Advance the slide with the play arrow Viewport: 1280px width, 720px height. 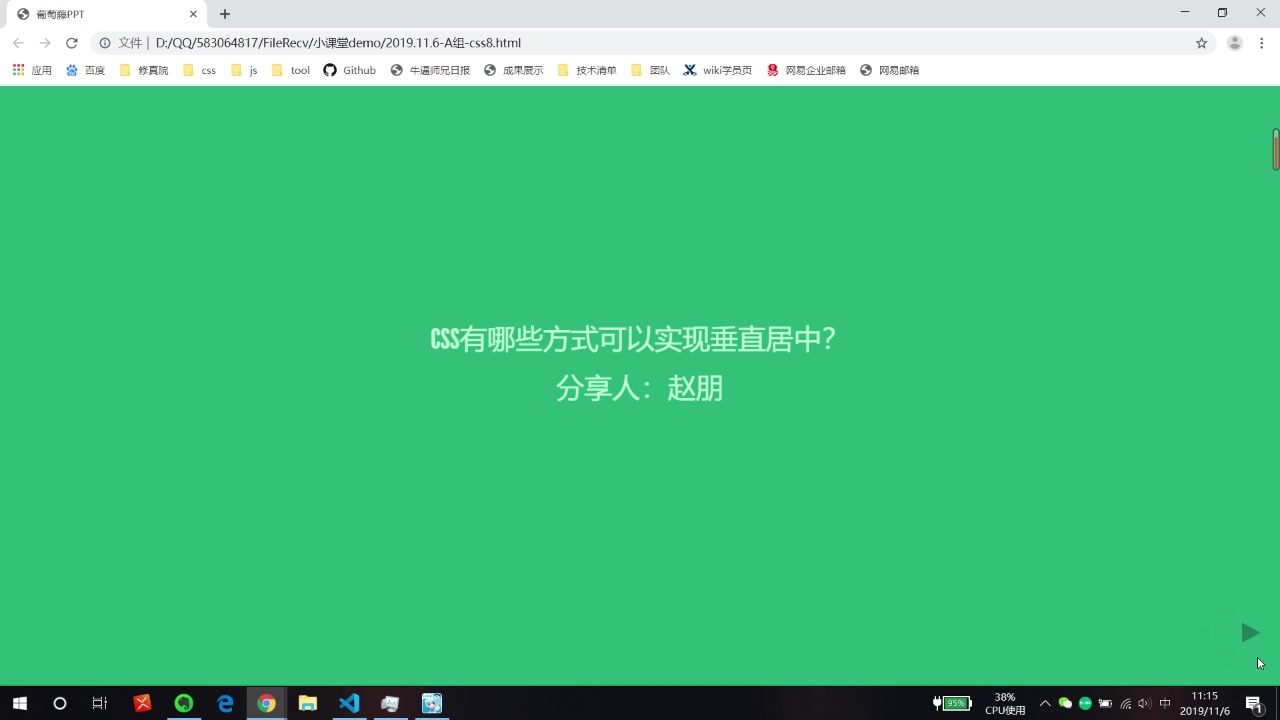pyautogui.click(x=1250, y=632)
